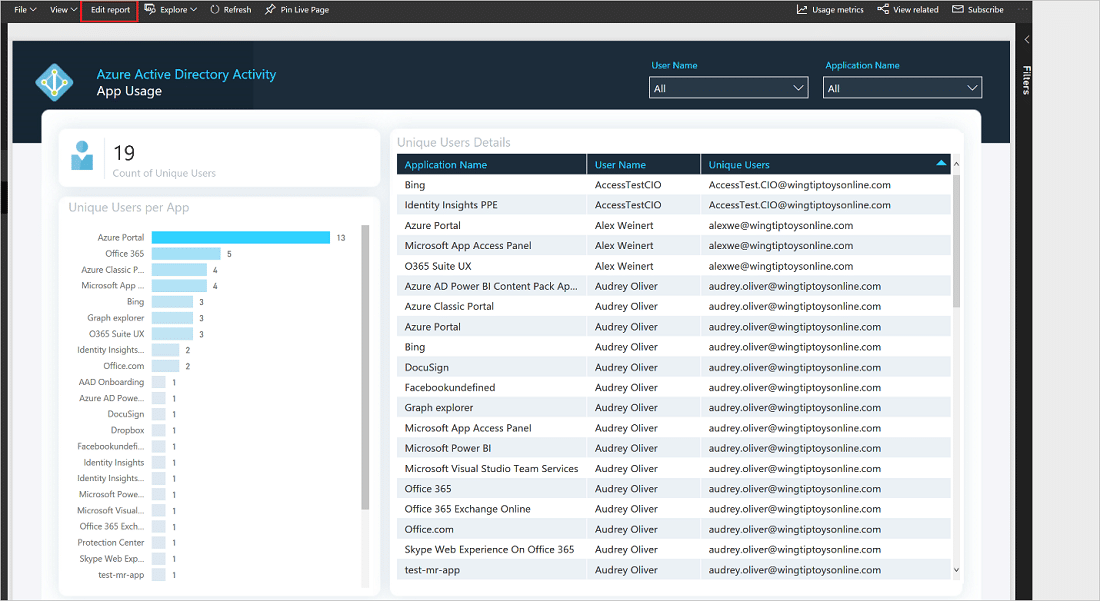This screenshot has width=1100, height=601.
Task: Click the Azure Active Directory Activity title
Action: pyautogui.click(x=186, y=74)
